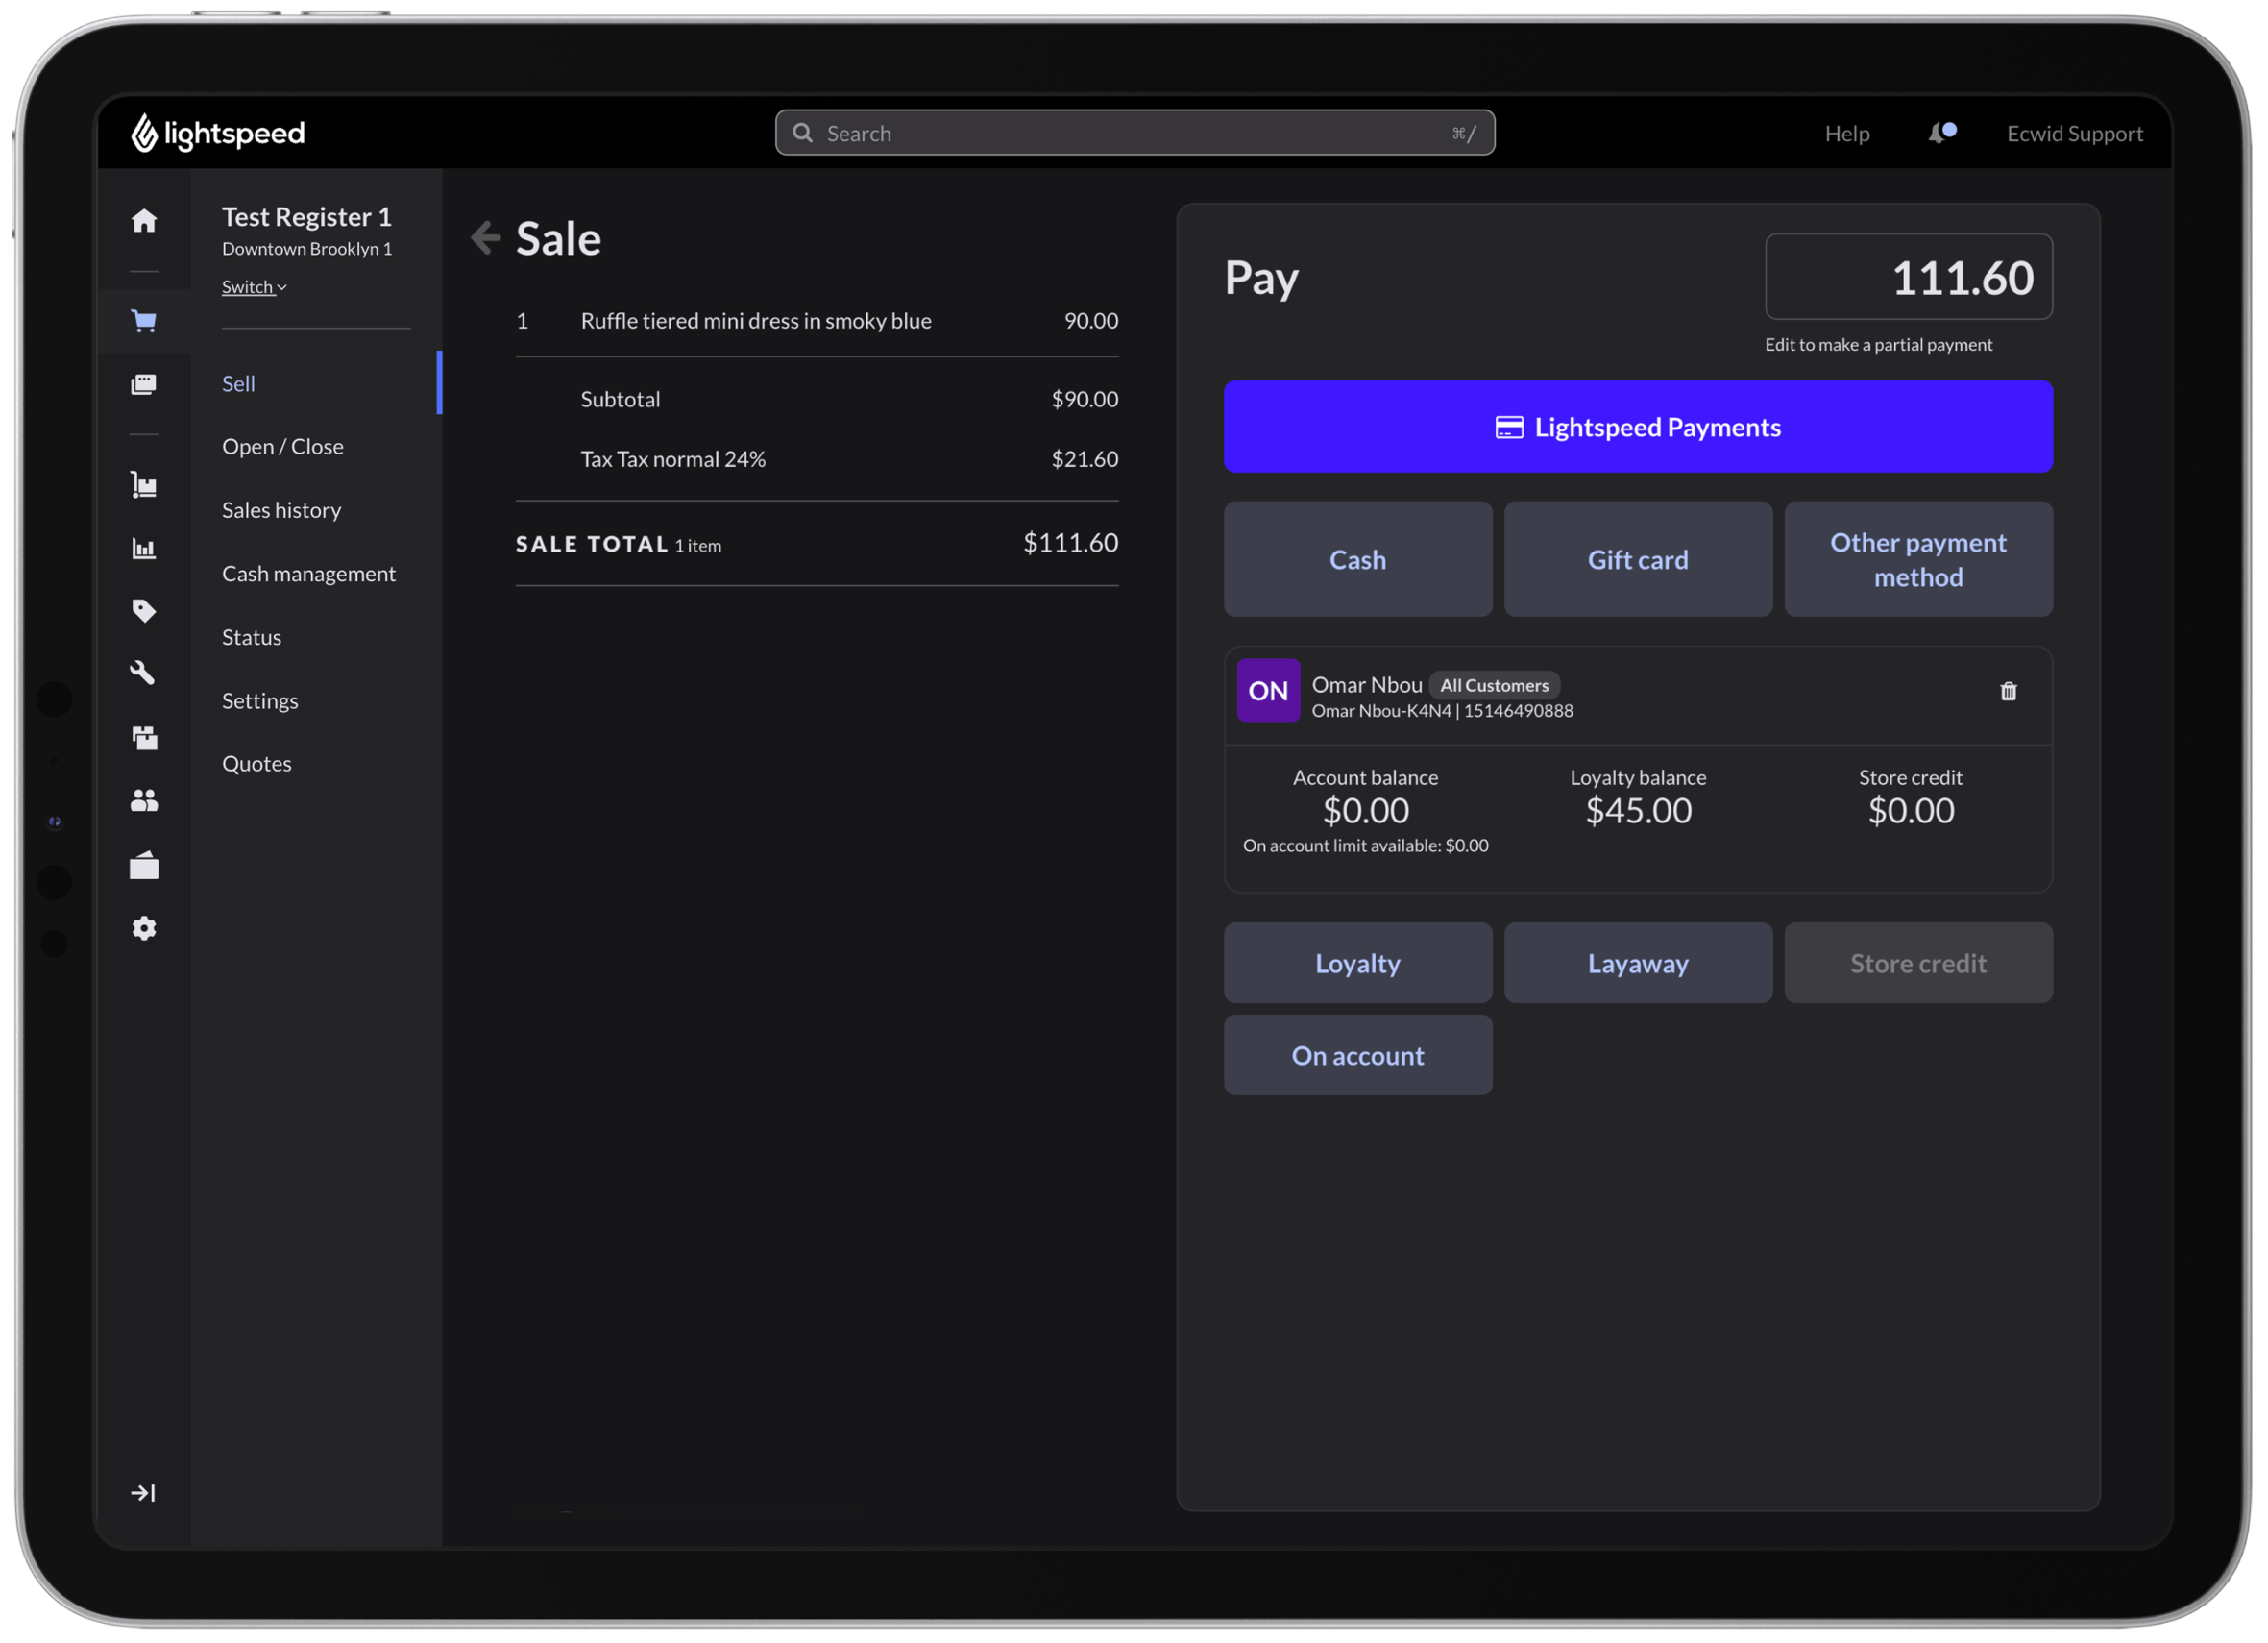This screenshot has height=1643, width=2268.
Task: Click the ON customer avatar
Action: click(1268, 690)
